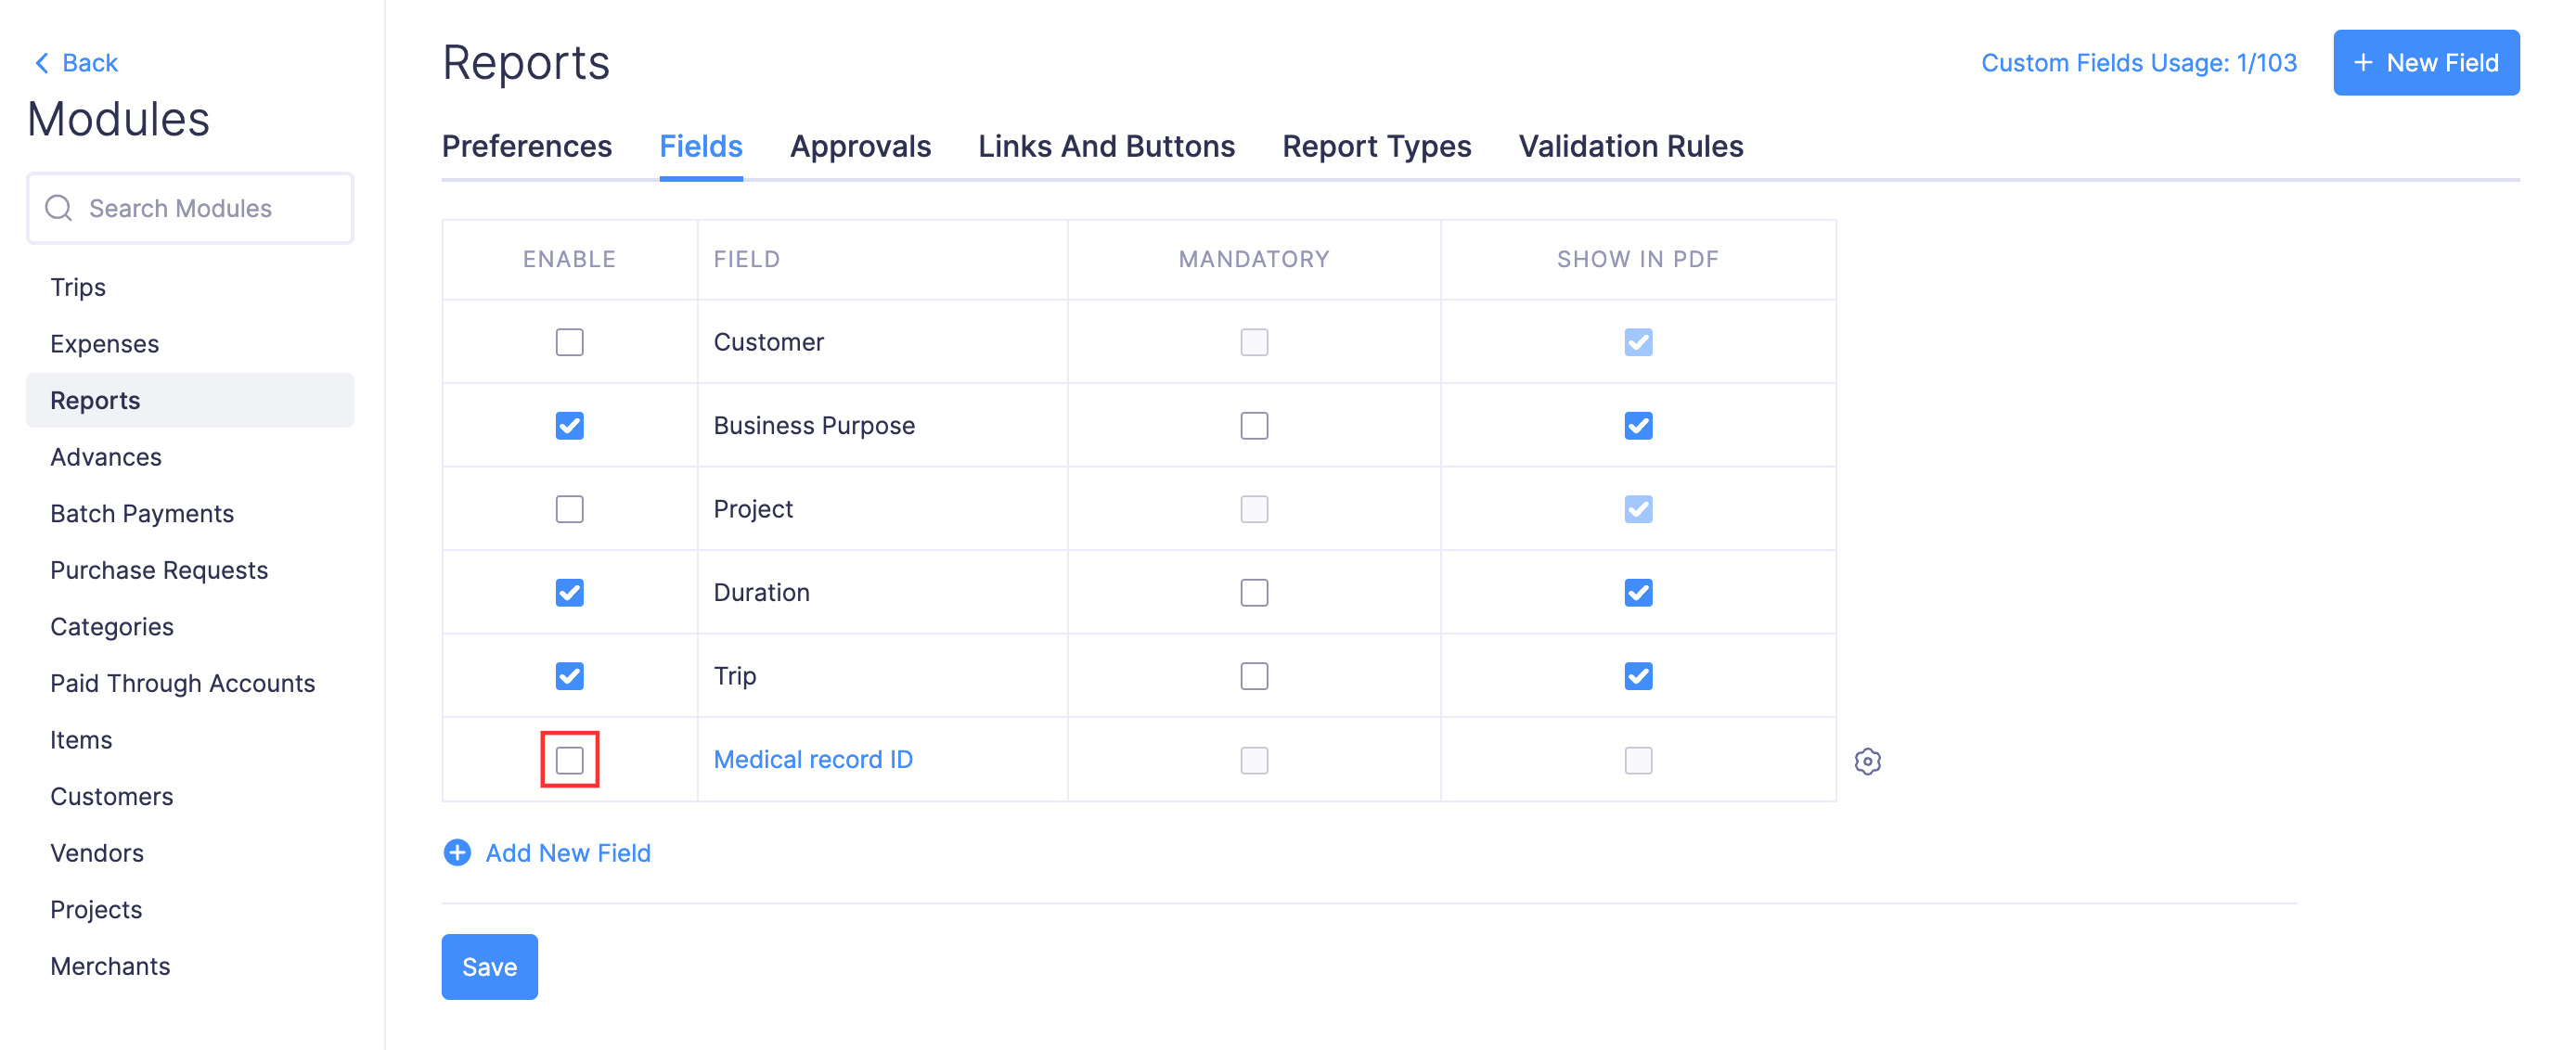The width and height of the screenshot is (2576, 1050).
Task: Select Expenses module in sidebar
Action: [x=104, y=344]
